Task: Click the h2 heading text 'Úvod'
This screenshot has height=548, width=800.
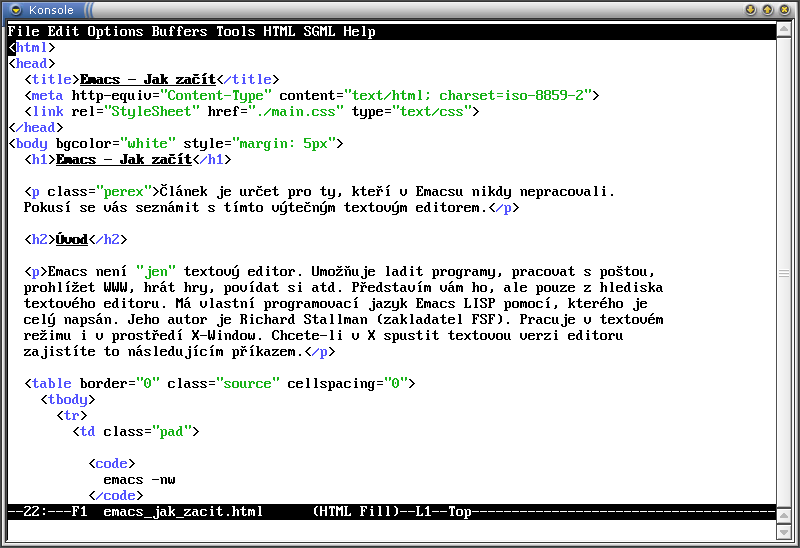Action: click(71, 239)
